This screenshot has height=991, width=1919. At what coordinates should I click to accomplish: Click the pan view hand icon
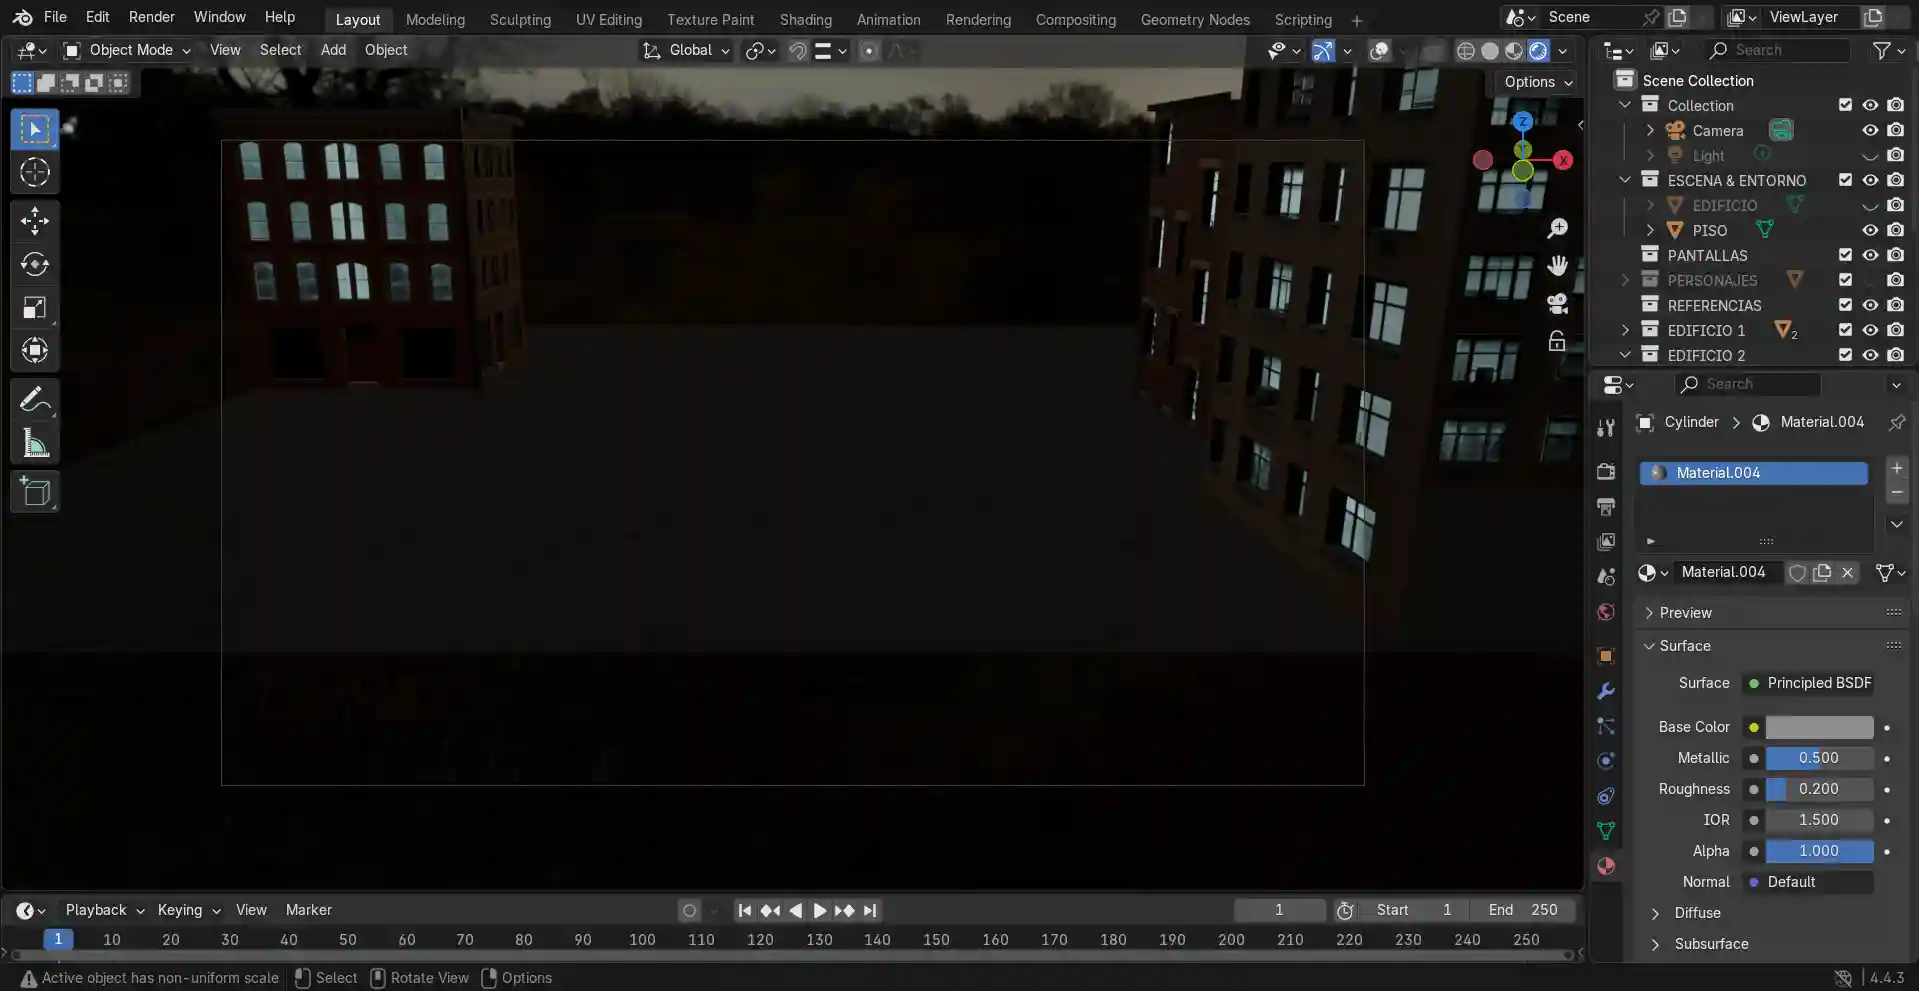pyautogui.click(x=1557, y=266)
